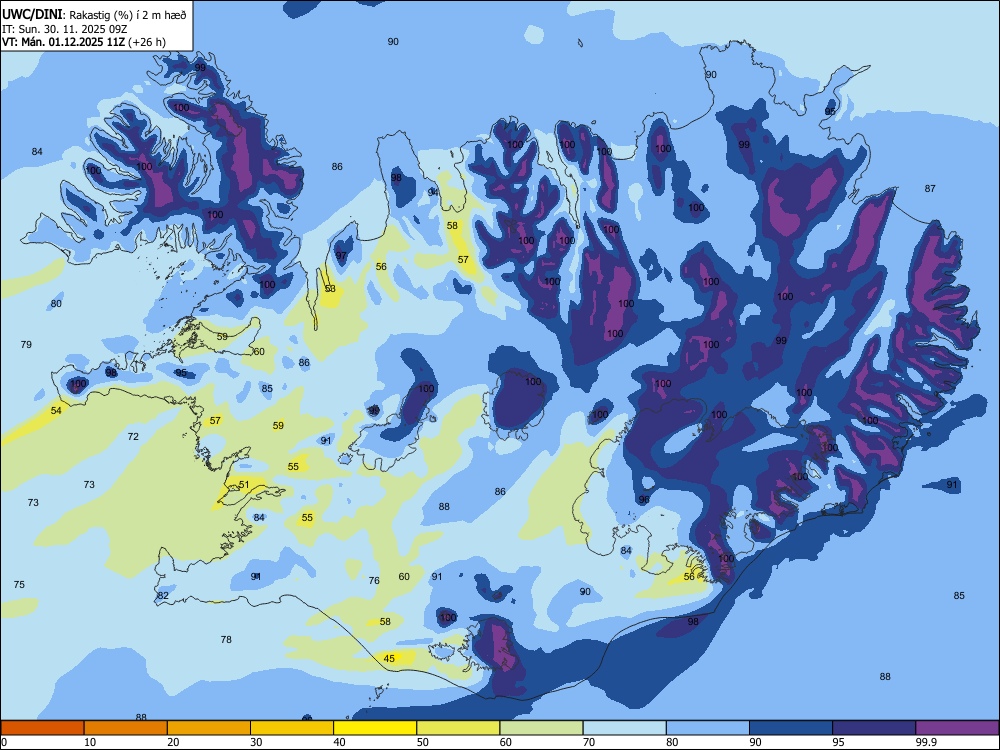Click the (+26 h) forecast offset text
The height and width of the screenshot is (750, 1000).
click(x=147, y=42)
